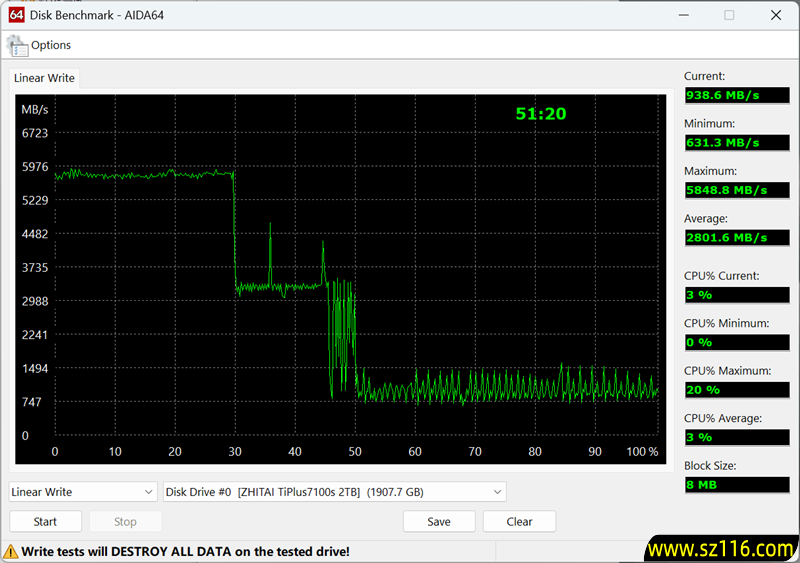The height and width of the screenshot is (563, 800).
Task: Click the CPU% Maximum value 20 %
Action: (x=737, y=390)
